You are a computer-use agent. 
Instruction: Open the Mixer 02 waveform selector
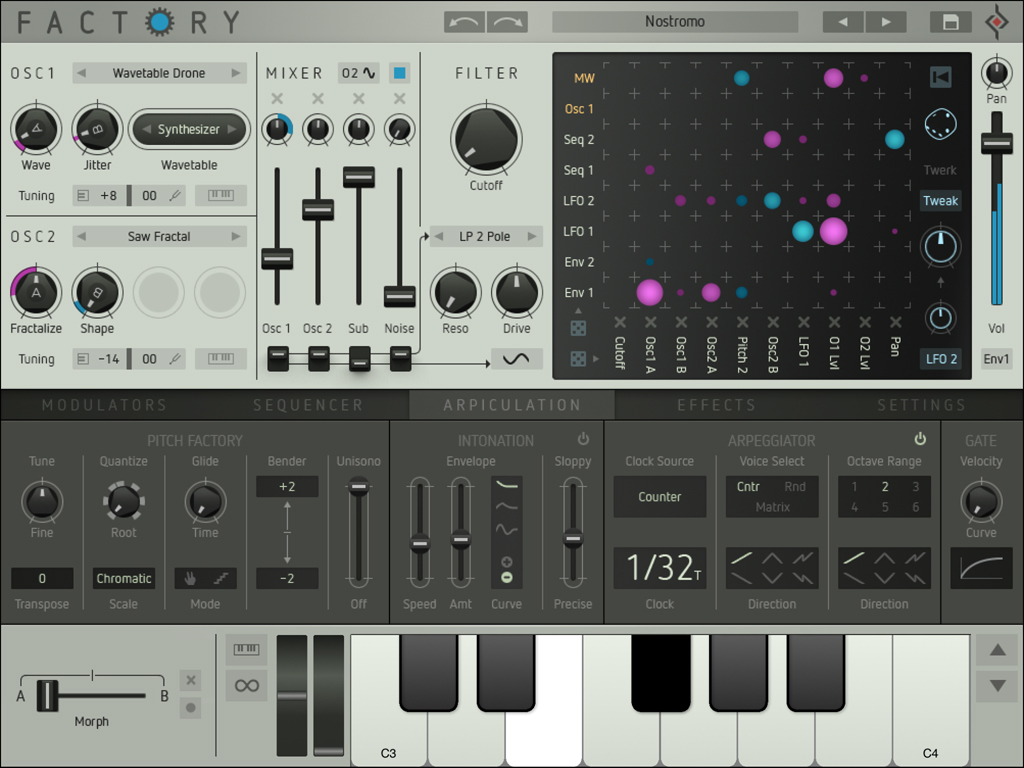coord(359,73)
